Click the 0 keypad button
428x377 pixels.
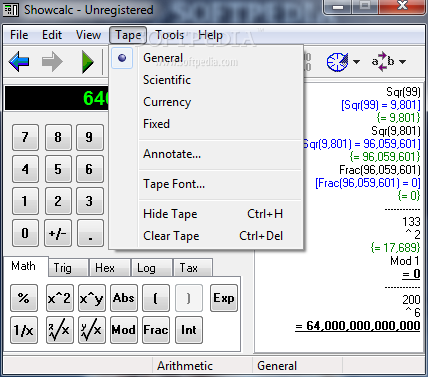[x=25, y=233]
